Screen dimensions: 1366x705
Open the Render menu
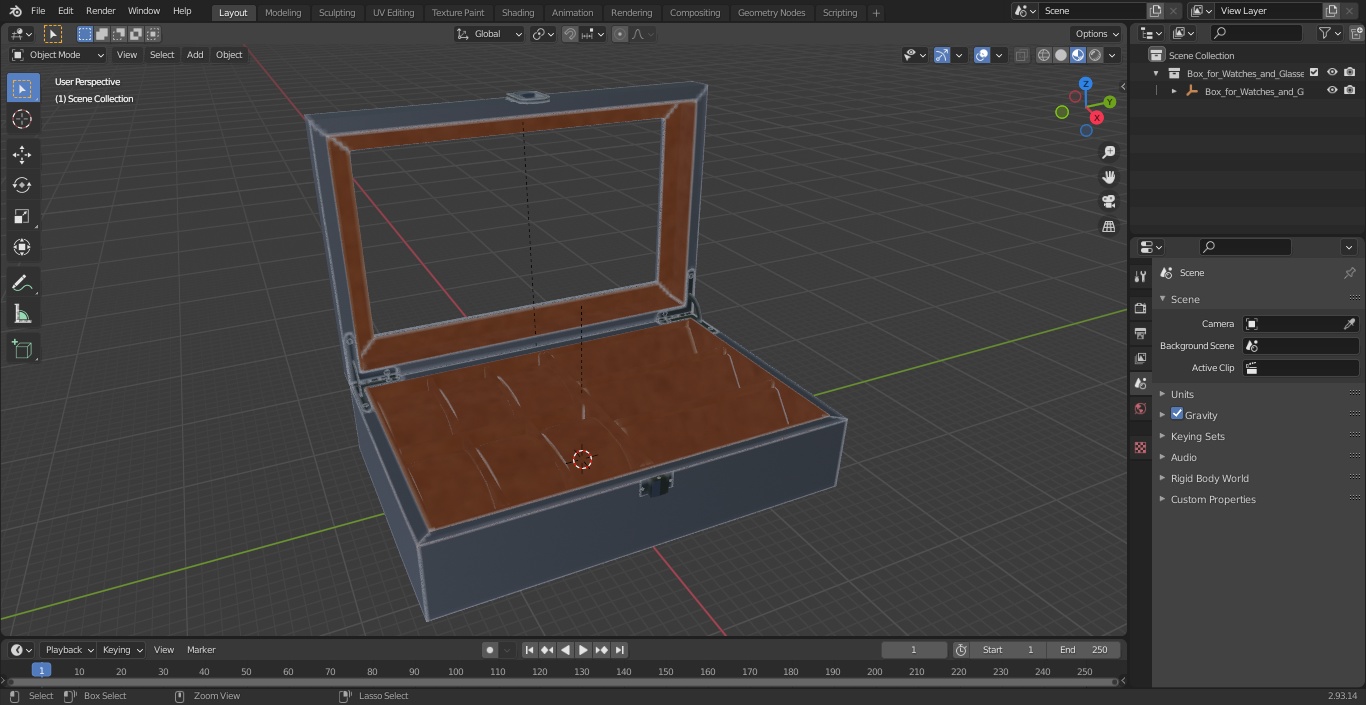pos(100,11)
